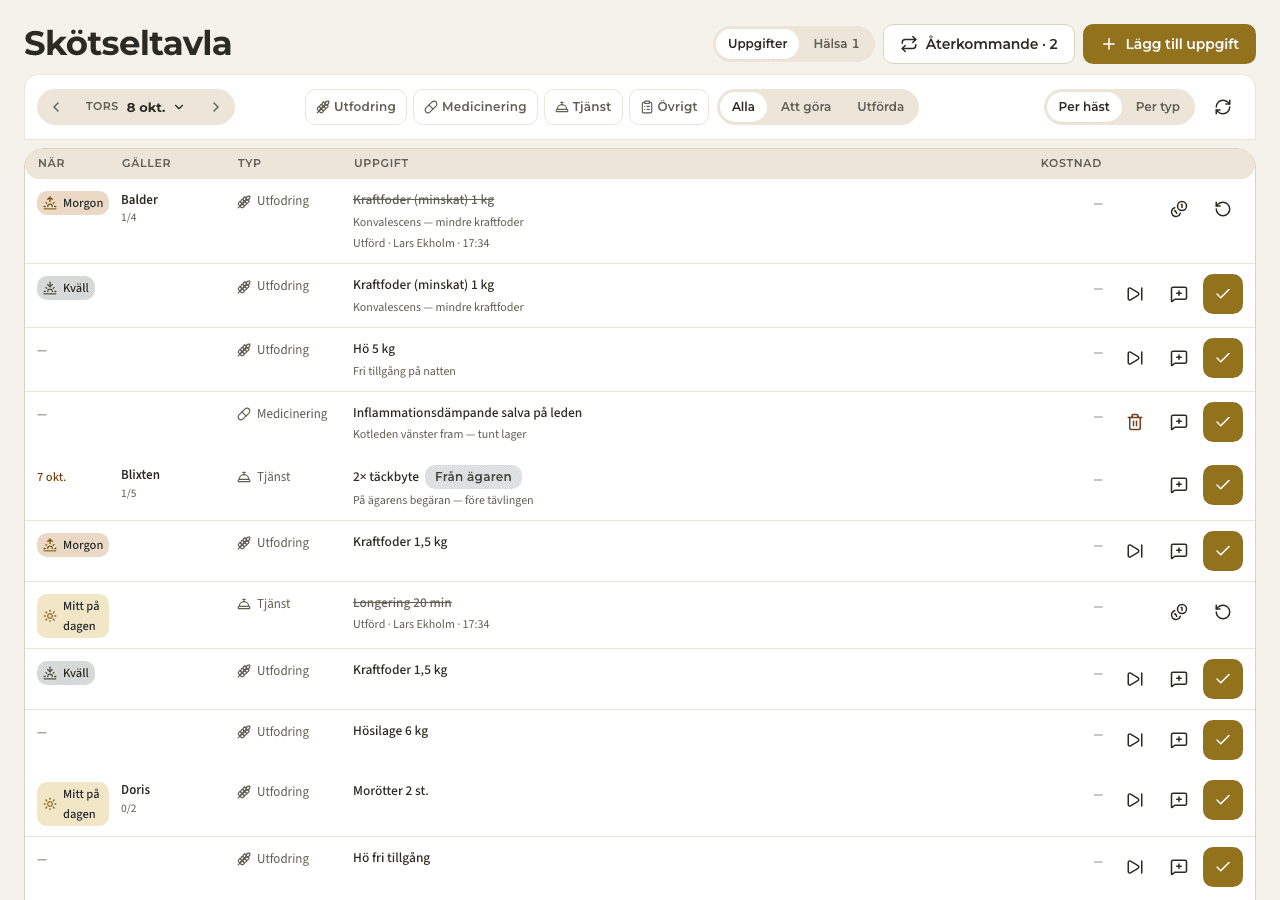Toggle the Medicinering filter chip
Image resolution: width=1280 pixels, height=900 pixels.
pos(475,107)
